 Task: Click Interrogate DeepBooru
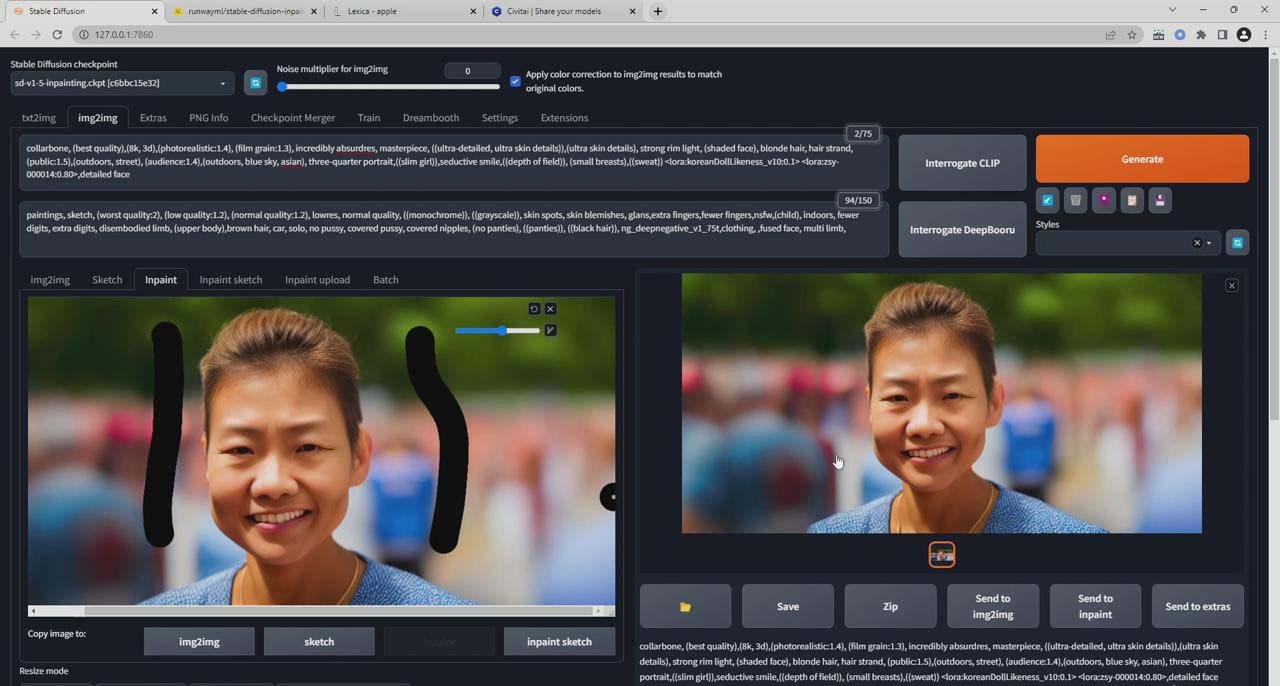(x=962, y=229)
